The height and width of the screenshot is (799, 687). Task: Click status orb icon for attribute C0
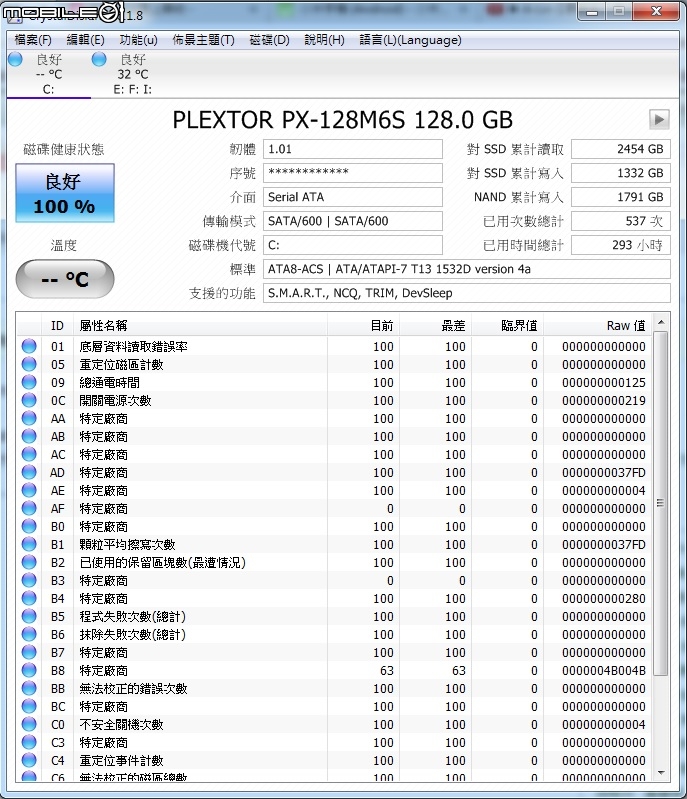[x=29, y=724]
